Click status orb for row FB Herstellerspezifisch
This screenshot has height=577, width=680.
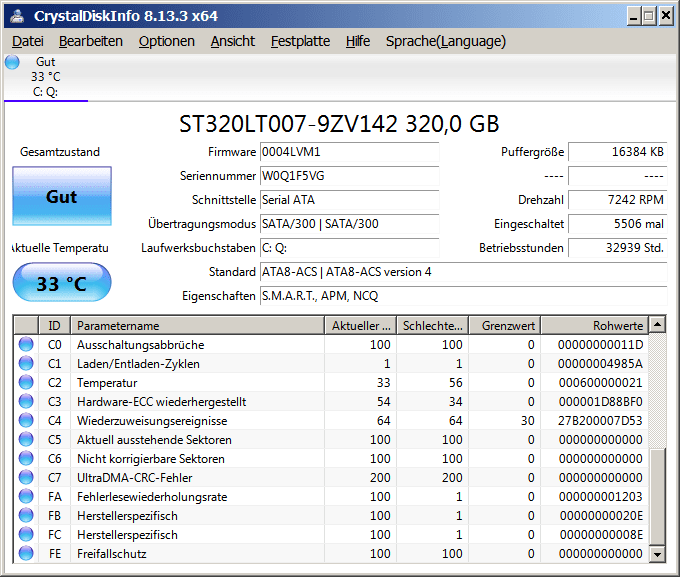(x=26, y=516)
